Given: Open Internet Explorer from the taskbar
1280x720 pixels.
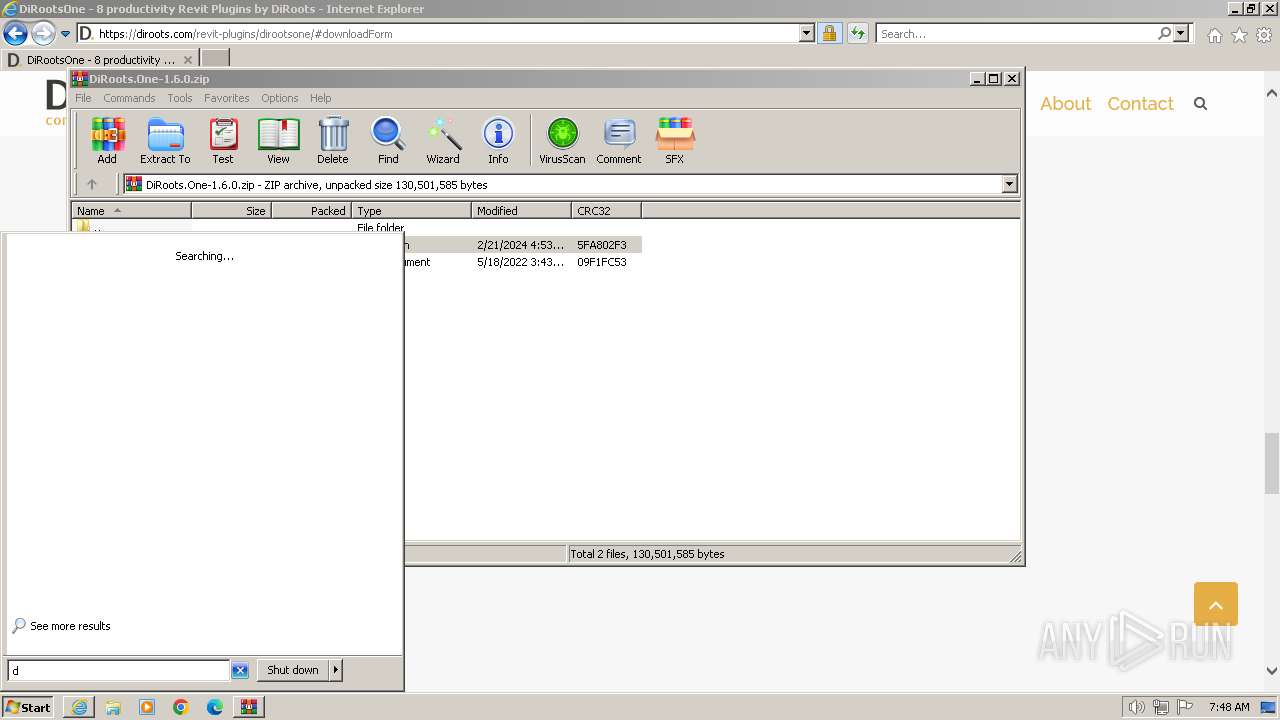Looking at the screenshot, I should pos(79,707).
